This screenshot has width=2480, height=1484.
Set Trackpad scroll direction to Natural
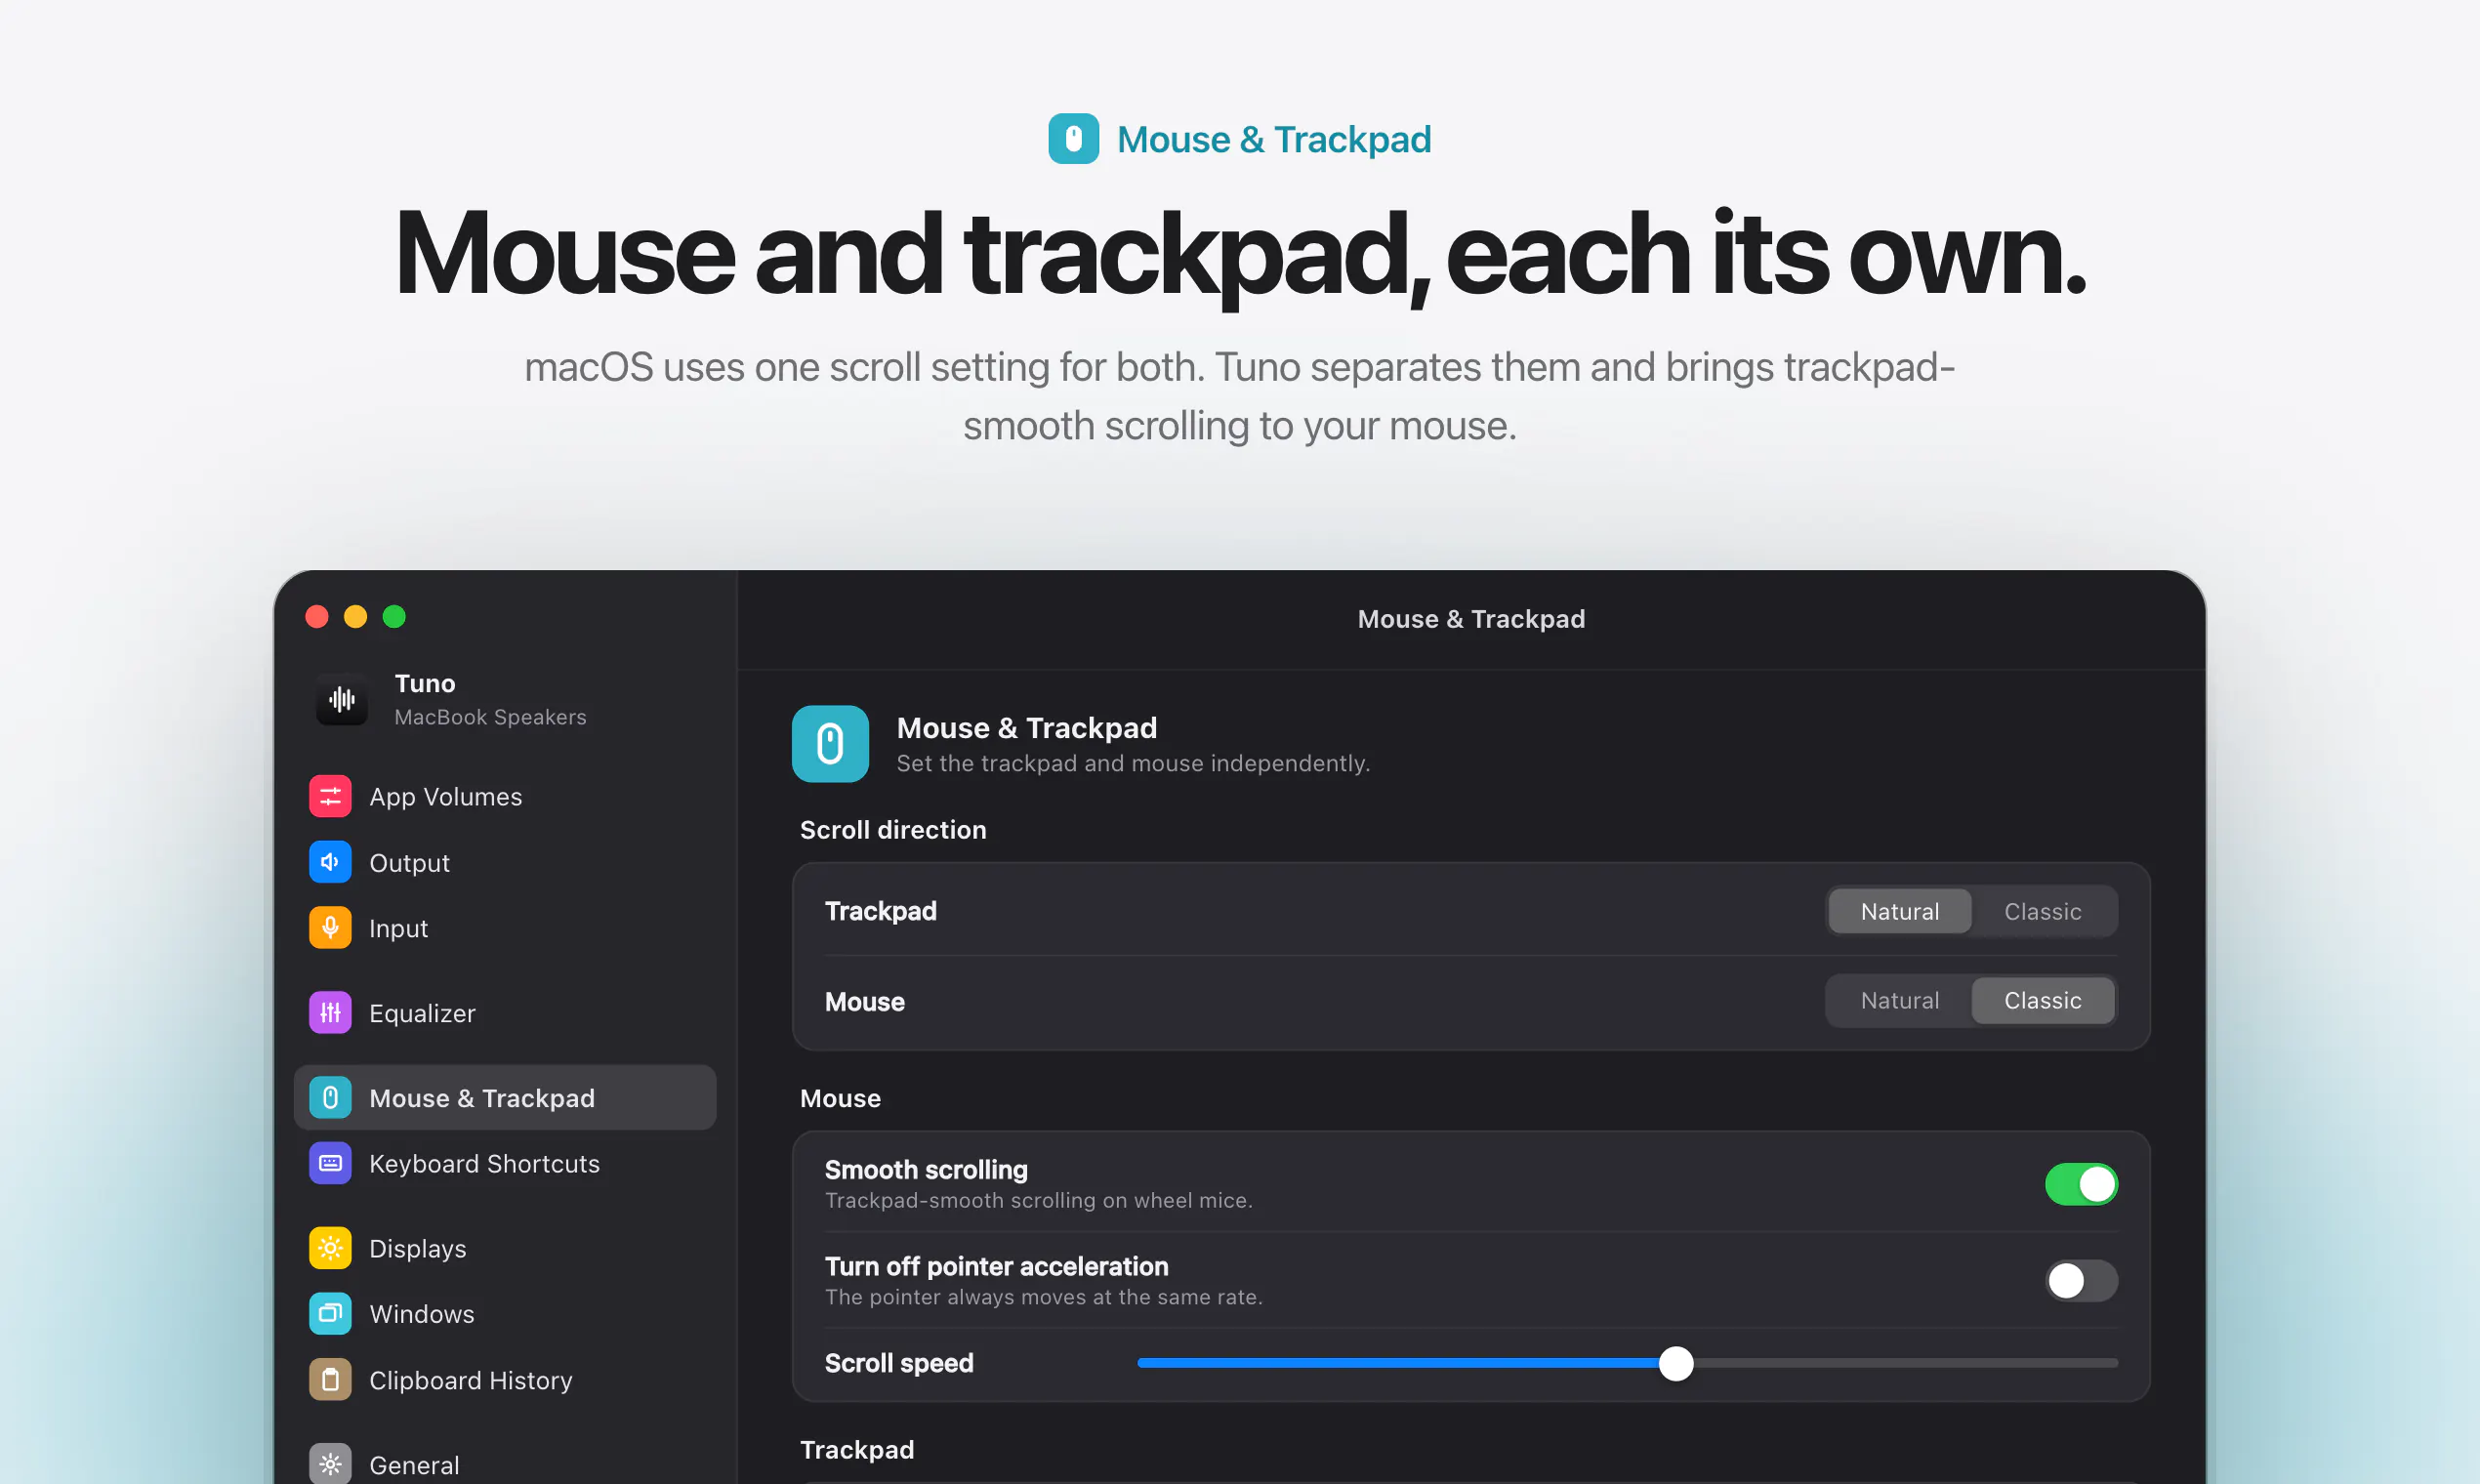1899,911
